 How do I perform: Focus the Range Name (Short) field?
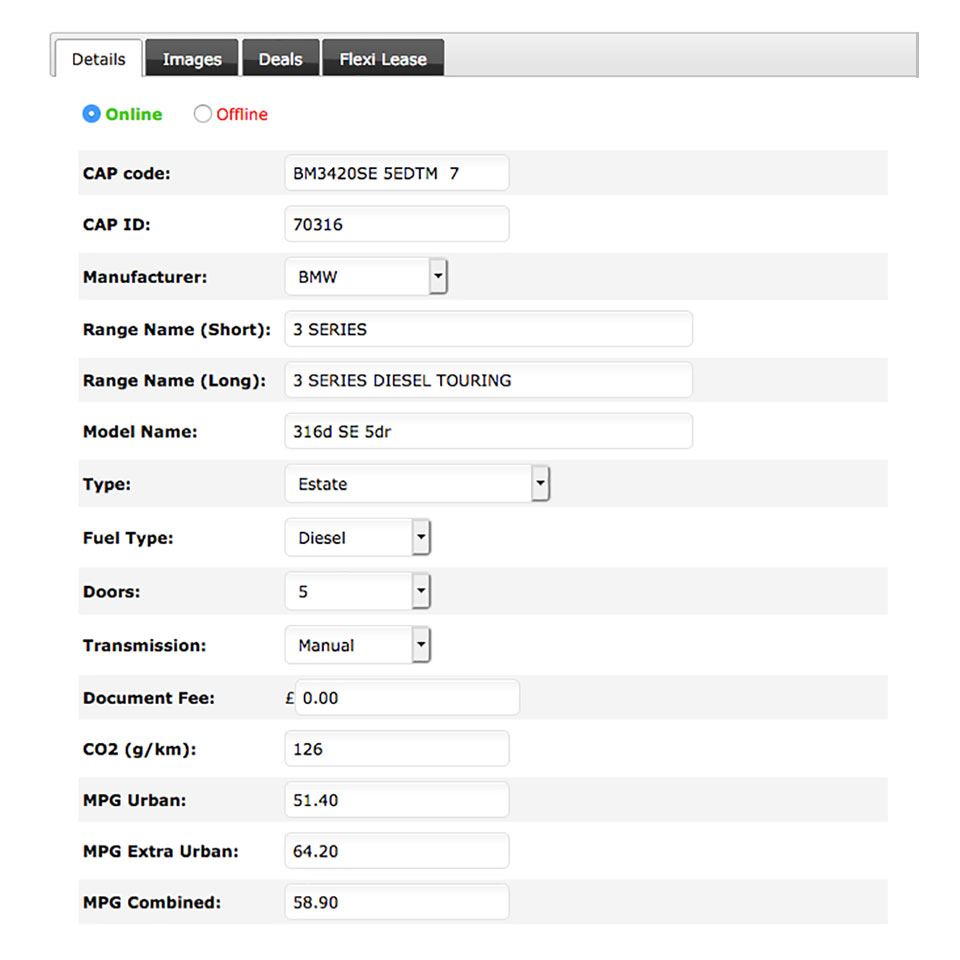tap(488, 329)
